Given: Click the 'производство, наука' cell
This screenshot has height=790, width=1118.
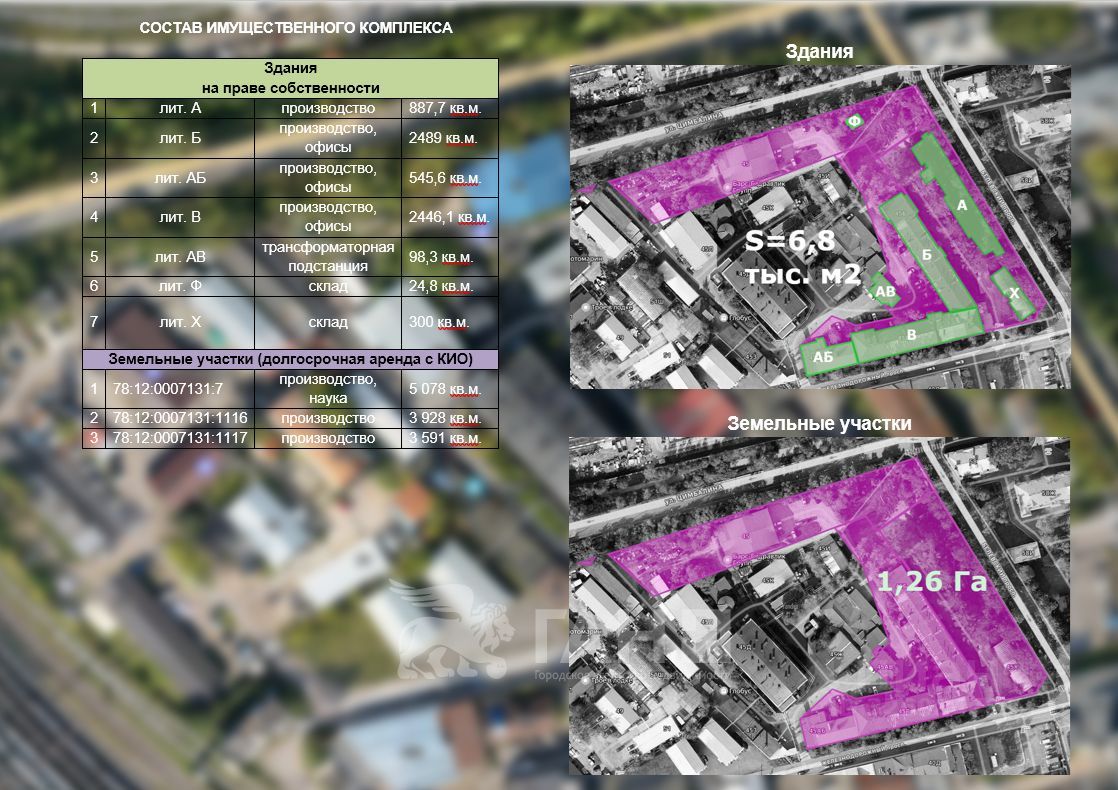Looking at the screenshot, I should (x=328, y=389).
